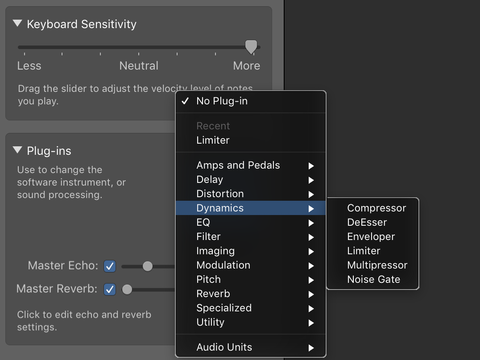Choose Multipressor plug-in

(373, 265)
